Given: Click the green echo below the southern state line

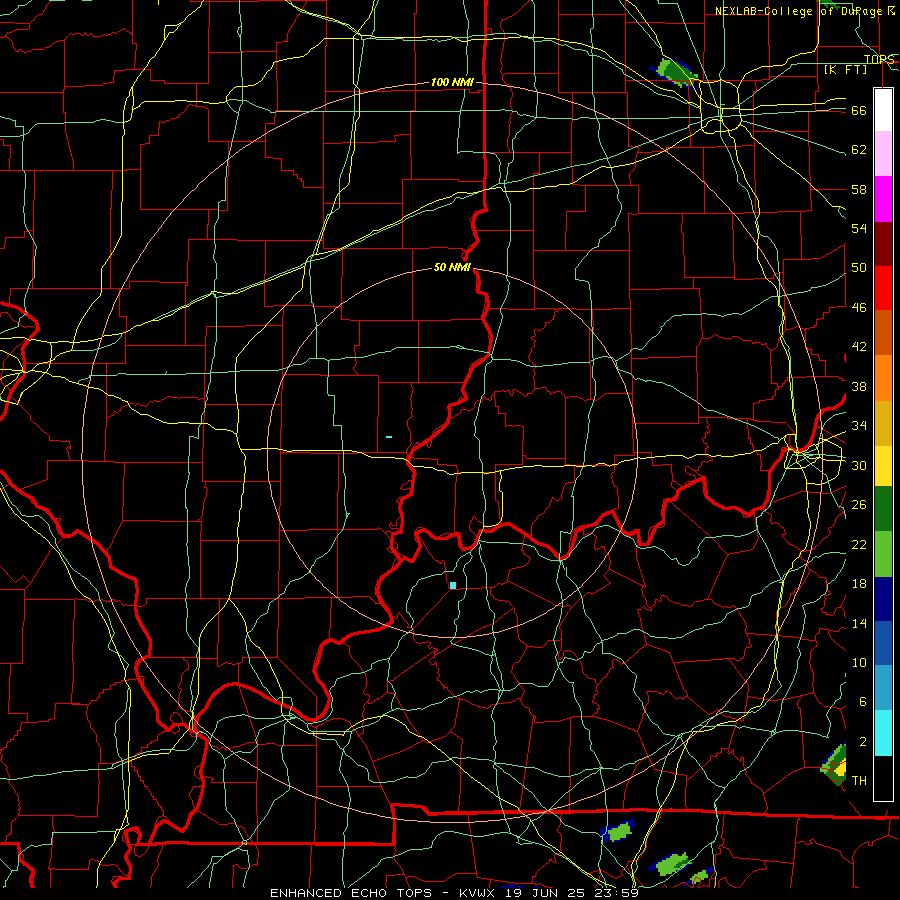Looking at the screenshot, I should (618, 831).
